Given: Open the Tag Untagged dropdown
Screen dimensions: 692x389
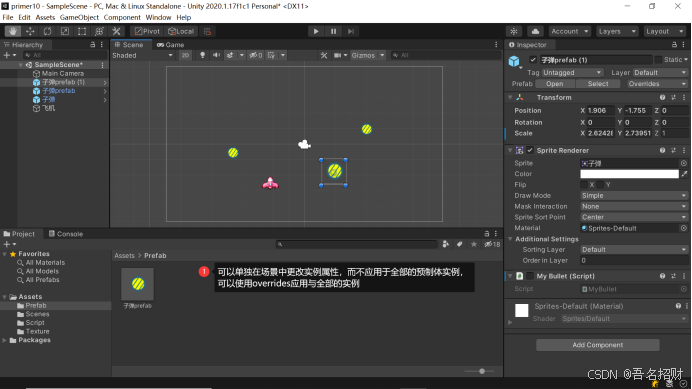Looking at the screenshot, I should 572,72.
